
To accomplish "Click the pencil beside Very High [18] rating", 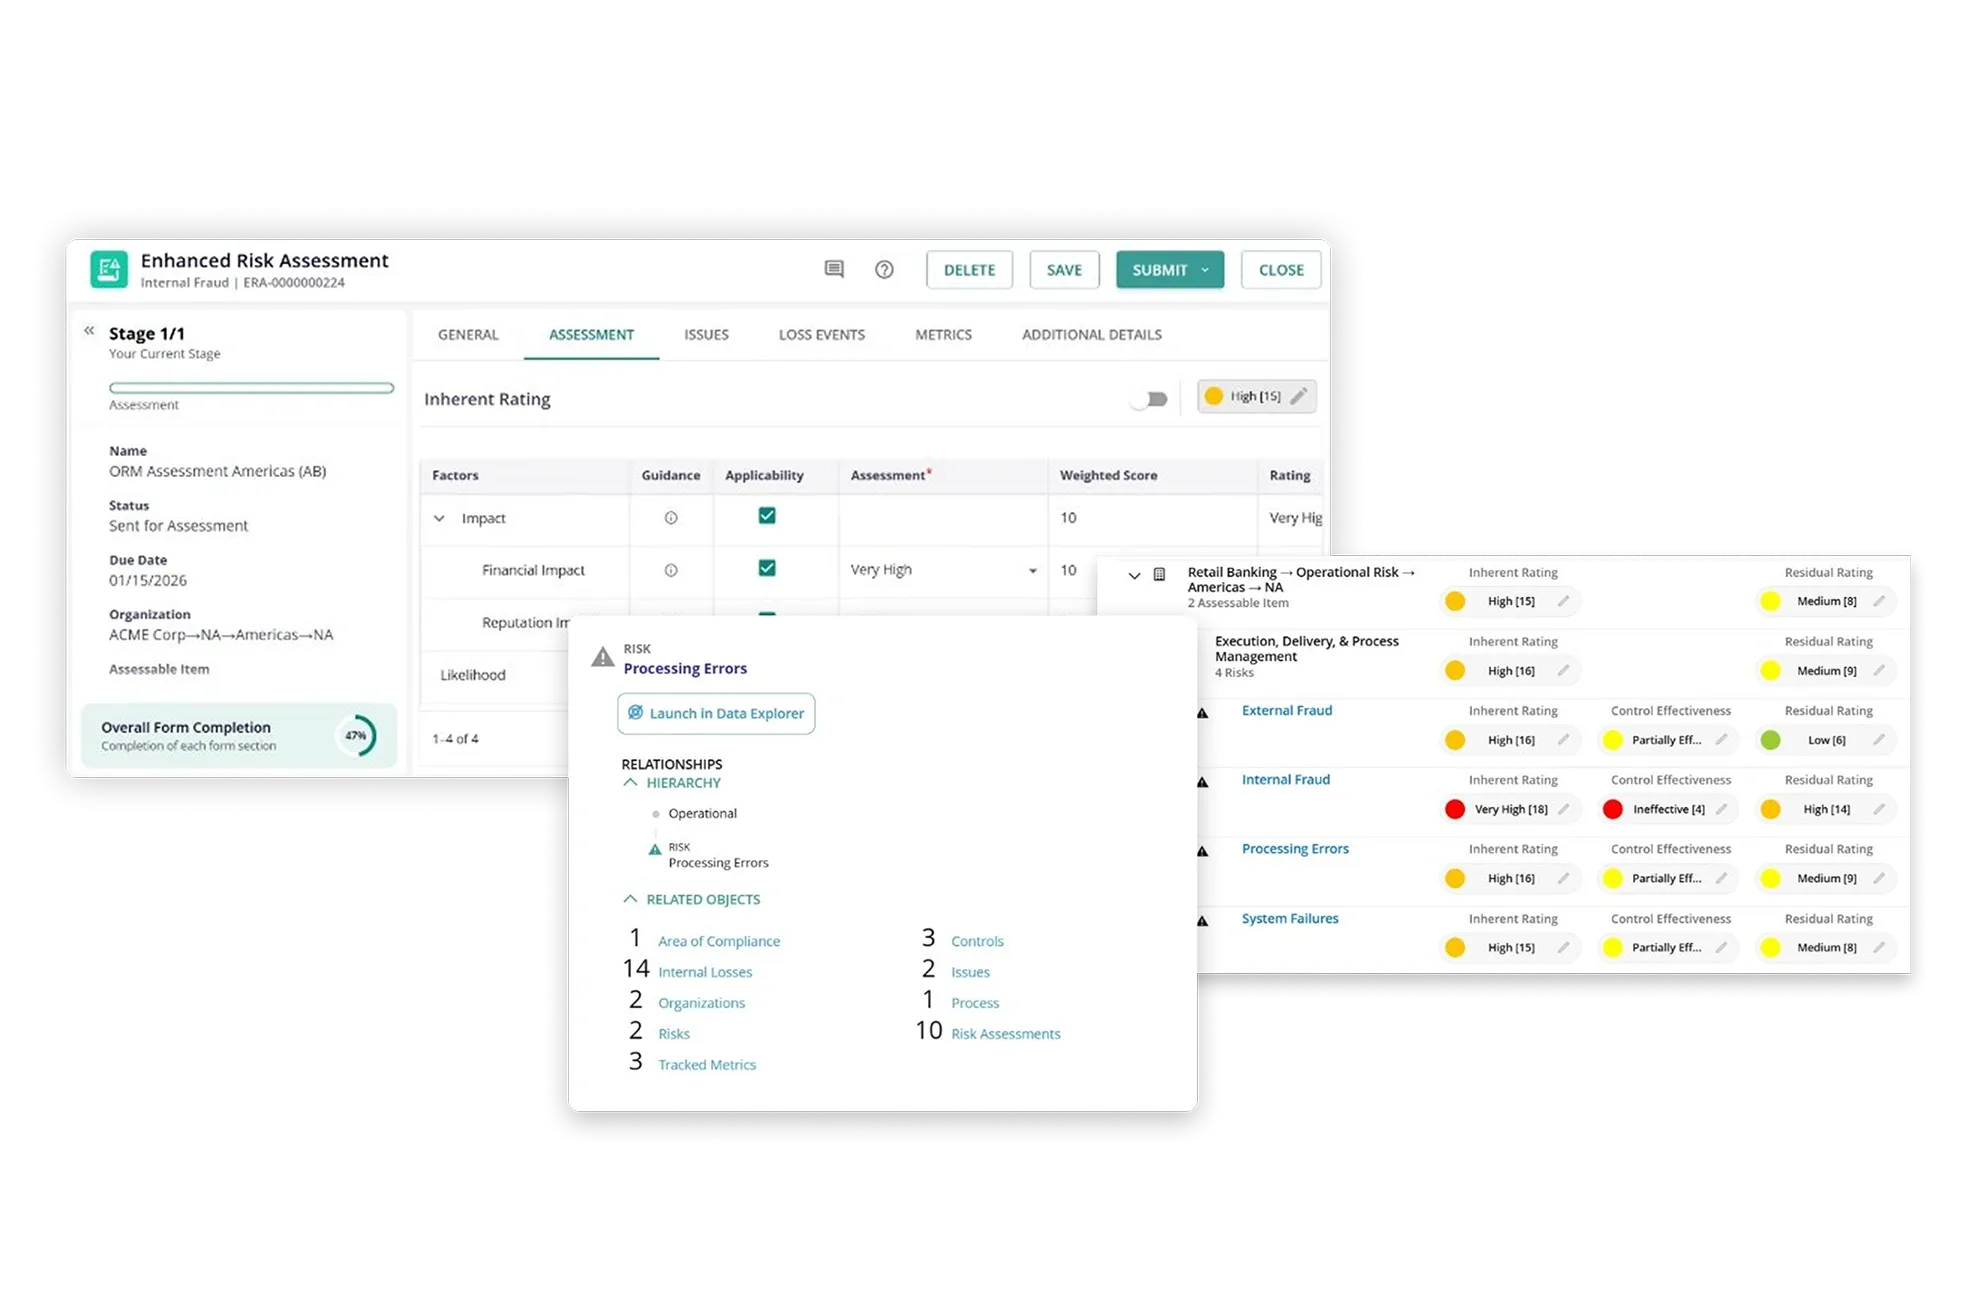I will [x=1563, y=809].
